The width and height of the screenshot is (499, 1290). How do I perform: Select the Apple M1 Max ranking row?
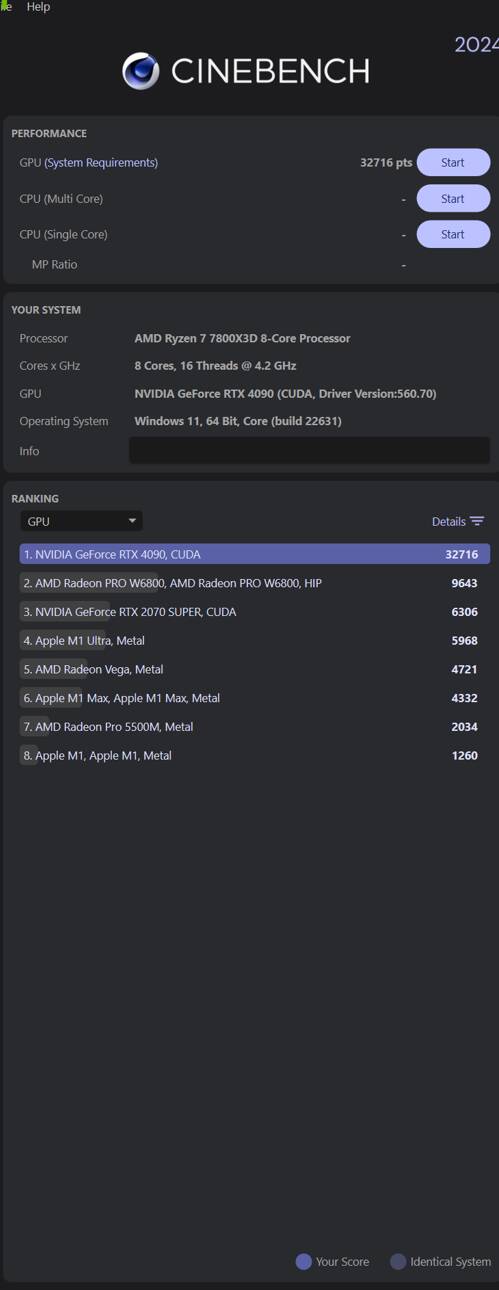(255, 698)
